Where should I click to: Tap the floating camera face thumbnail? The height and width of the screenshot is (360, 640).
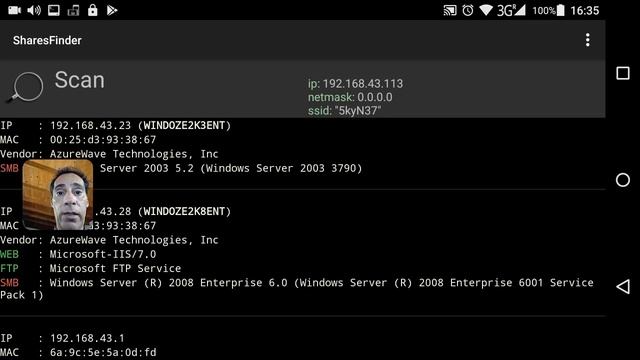point(58,195)
